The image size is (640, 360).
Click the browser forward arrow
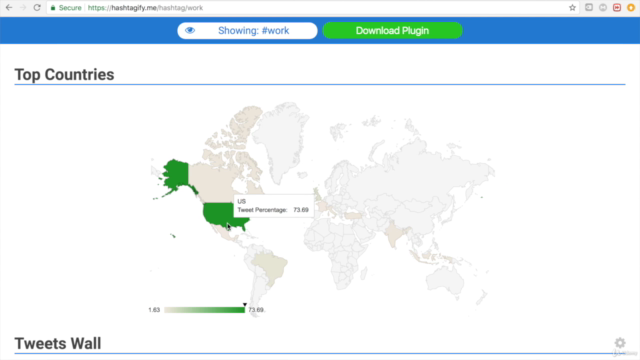22,8
